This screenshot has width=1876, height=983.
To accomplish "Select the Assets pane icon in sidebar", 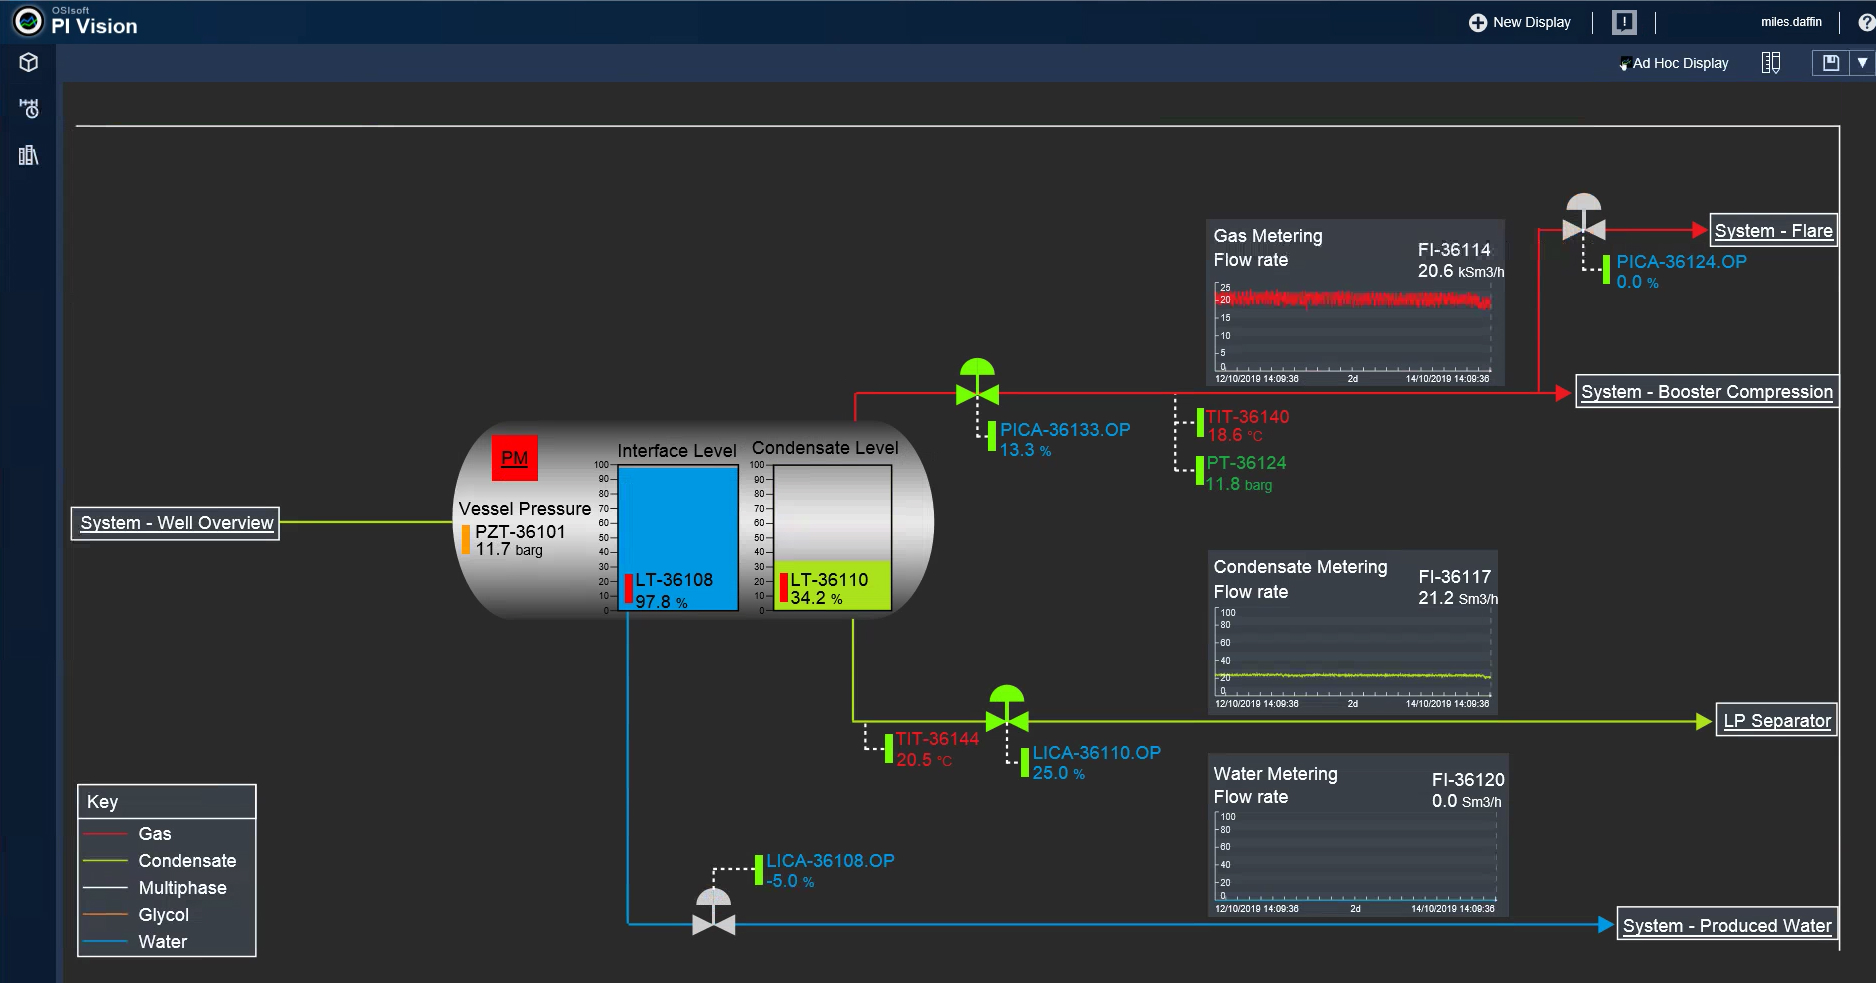I will [27, 62].
